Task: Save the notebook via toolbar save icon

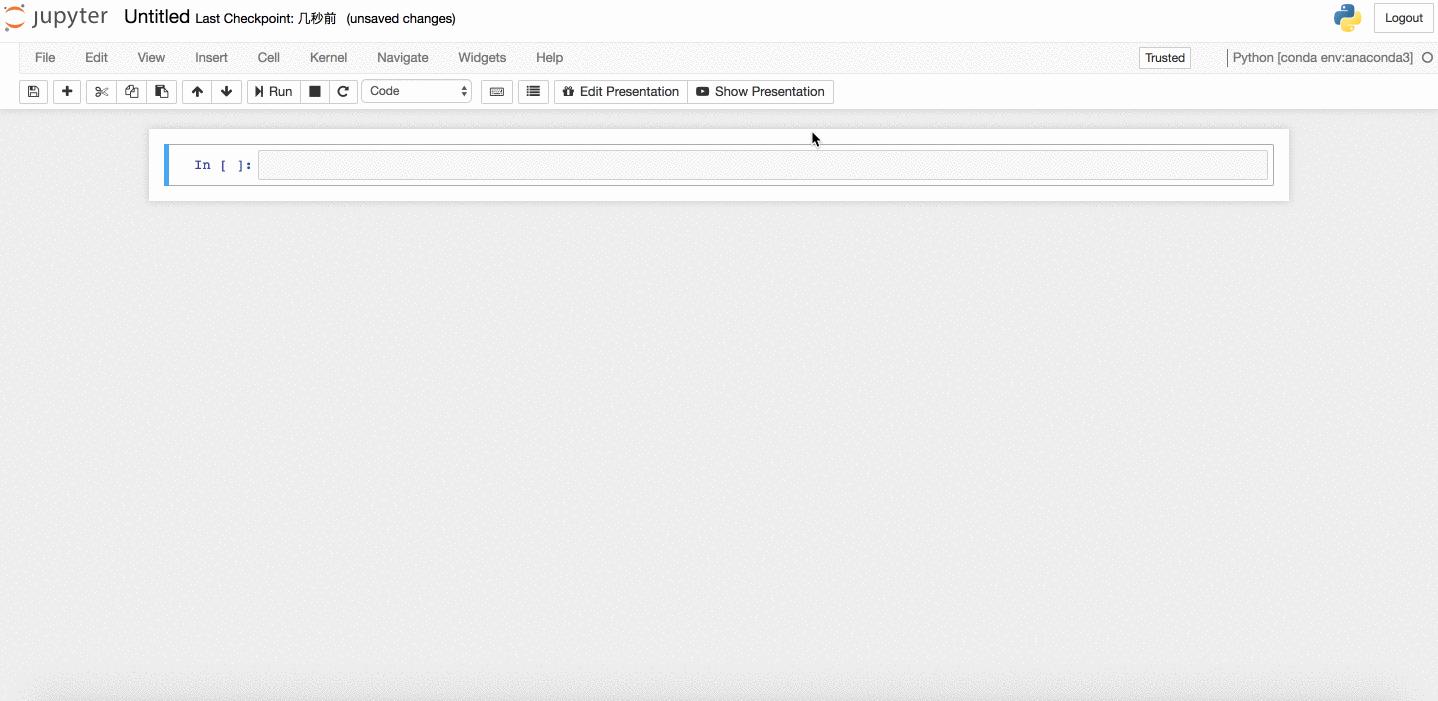Action: 33,91
